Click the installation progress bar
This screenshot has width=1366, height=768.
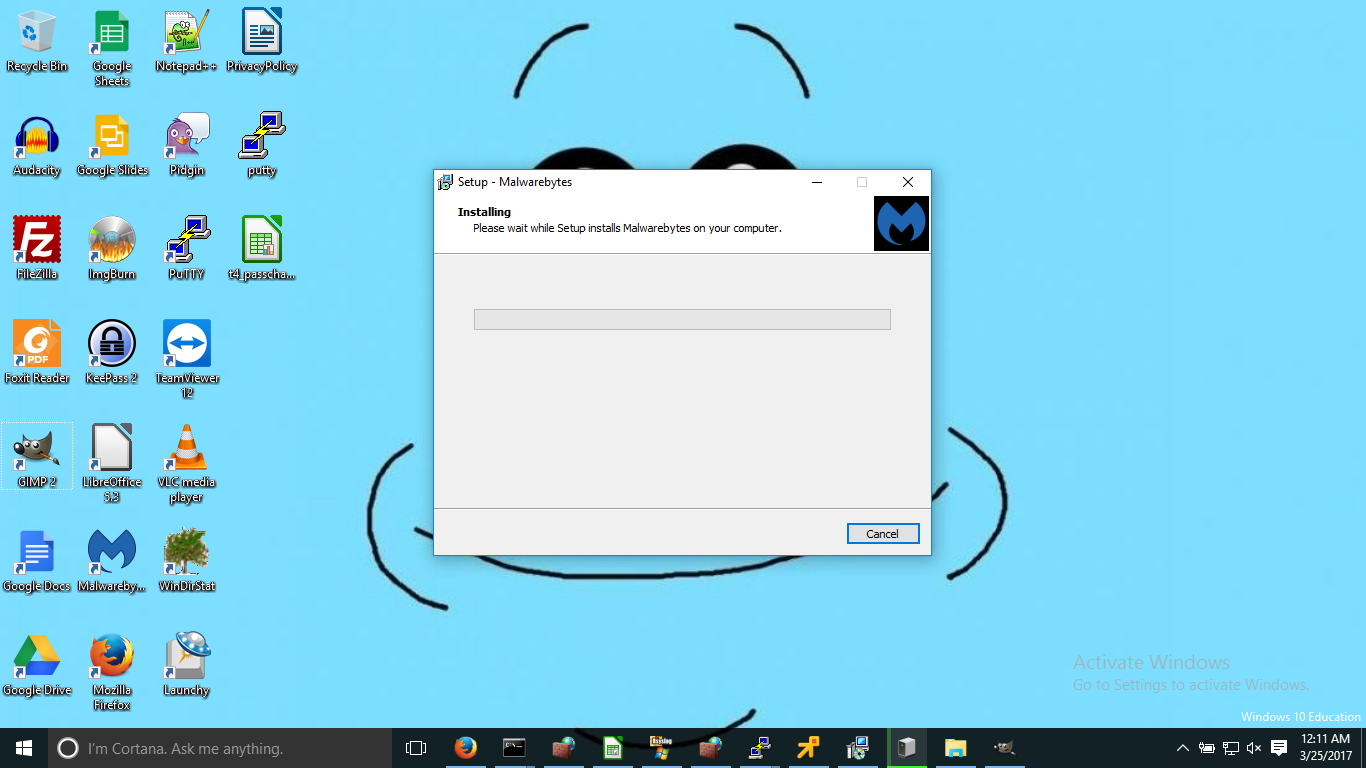pos(682,319)
